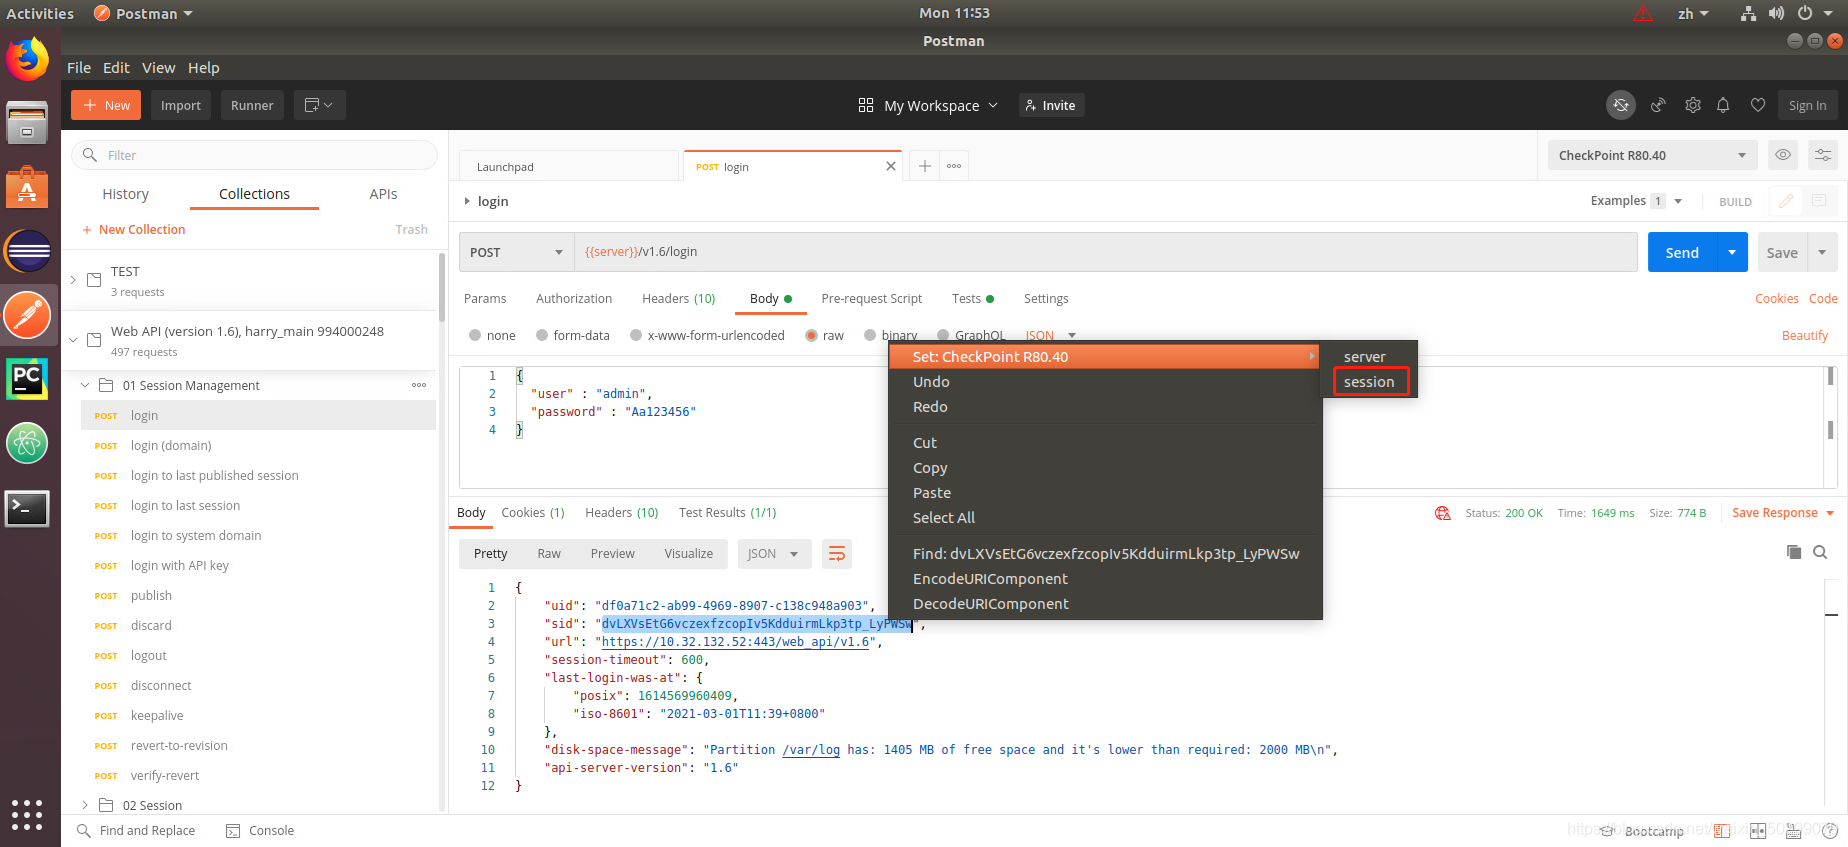Click the request URL field

[1105, 252]
